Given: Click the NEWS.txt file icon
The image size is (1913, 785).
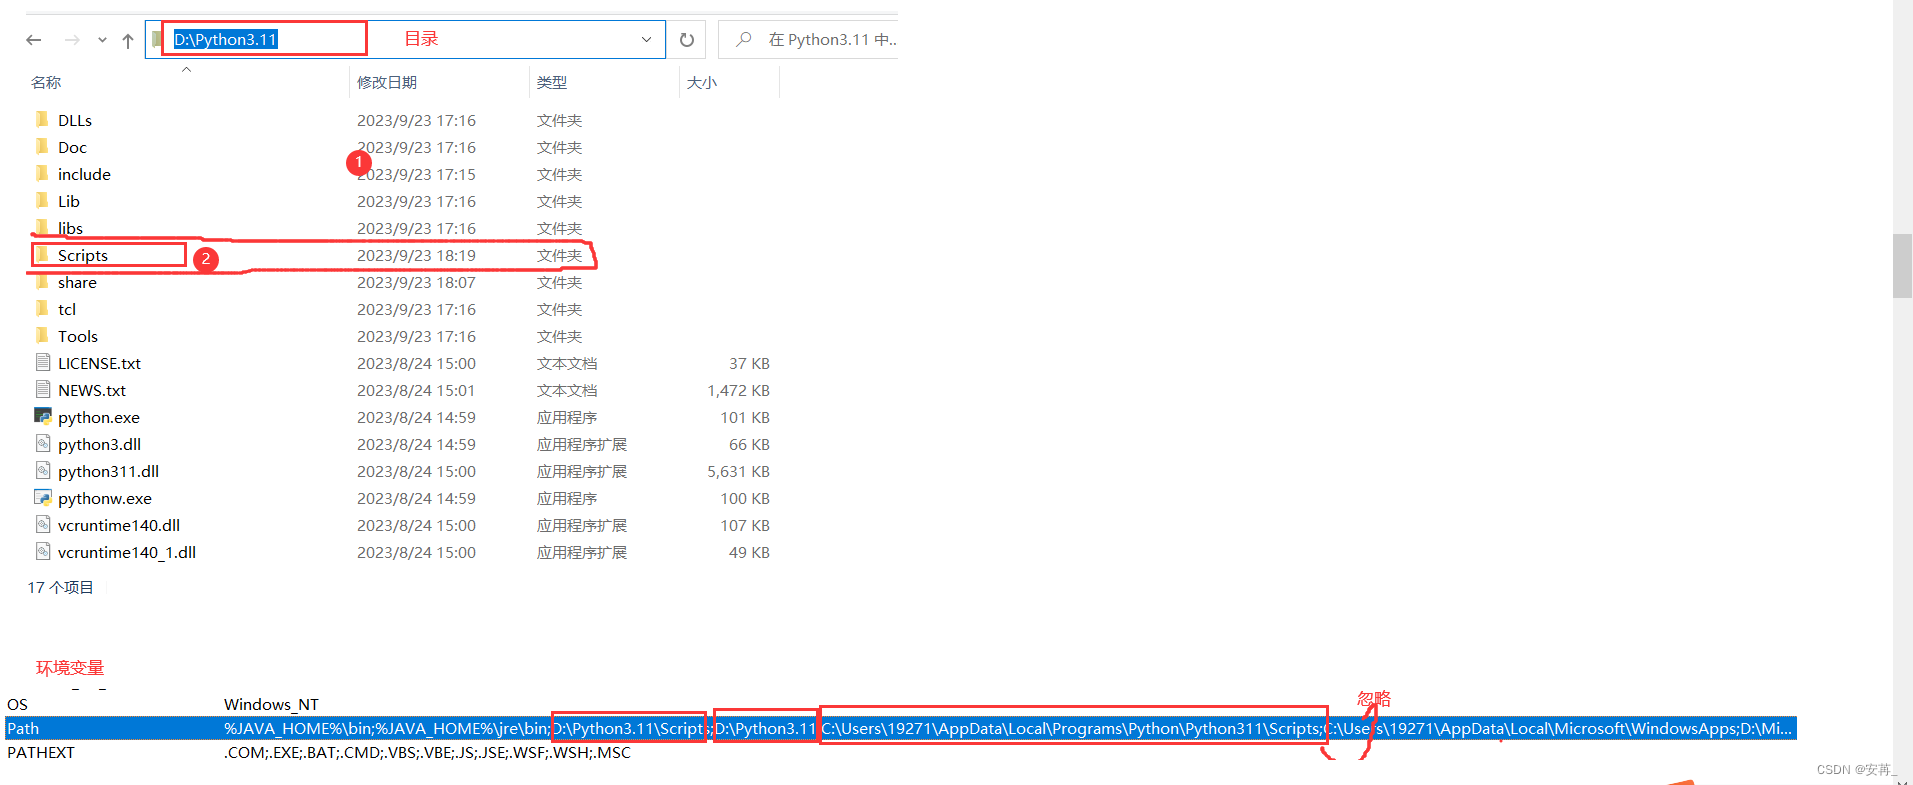Looking at the screenshot, I should click(42, 389).
